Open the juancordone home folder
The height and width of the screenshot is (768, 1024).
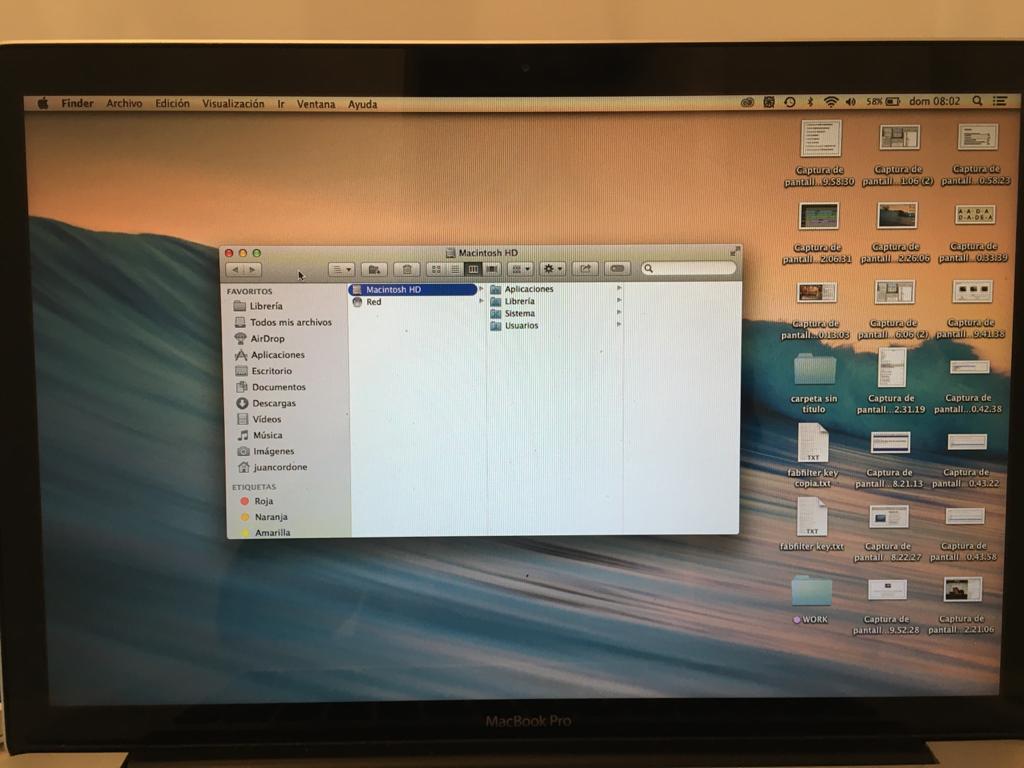coord(273,467)
